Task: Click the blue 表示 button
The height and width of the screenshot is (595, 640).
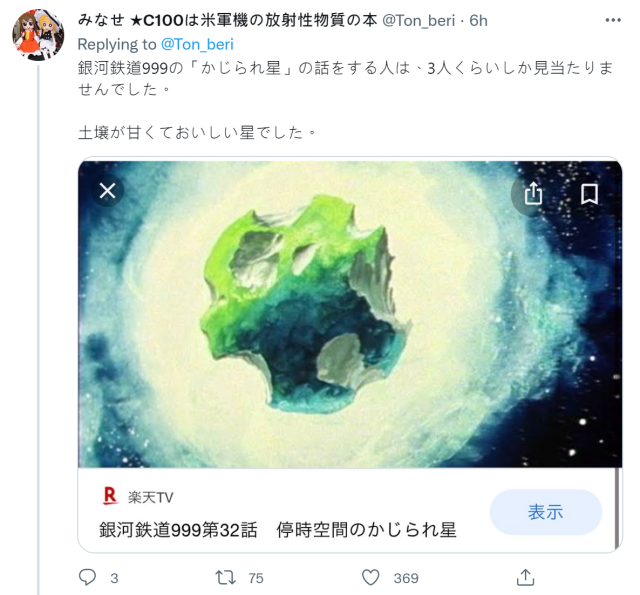Action: pyautogui.click(x=546, y=512)
